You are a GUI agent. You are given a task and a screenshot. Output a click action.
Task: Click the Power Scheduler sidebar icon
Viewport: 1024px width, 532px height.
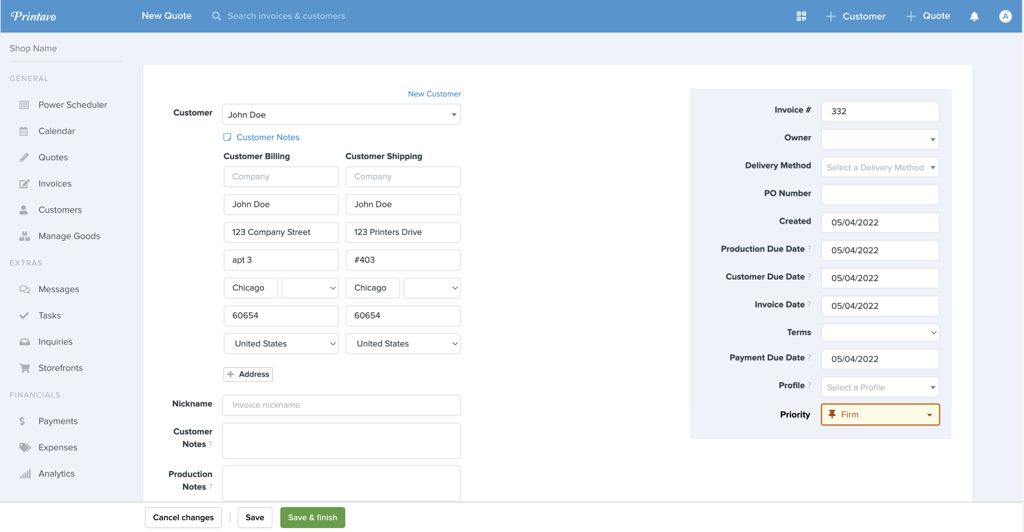(24, 105)
